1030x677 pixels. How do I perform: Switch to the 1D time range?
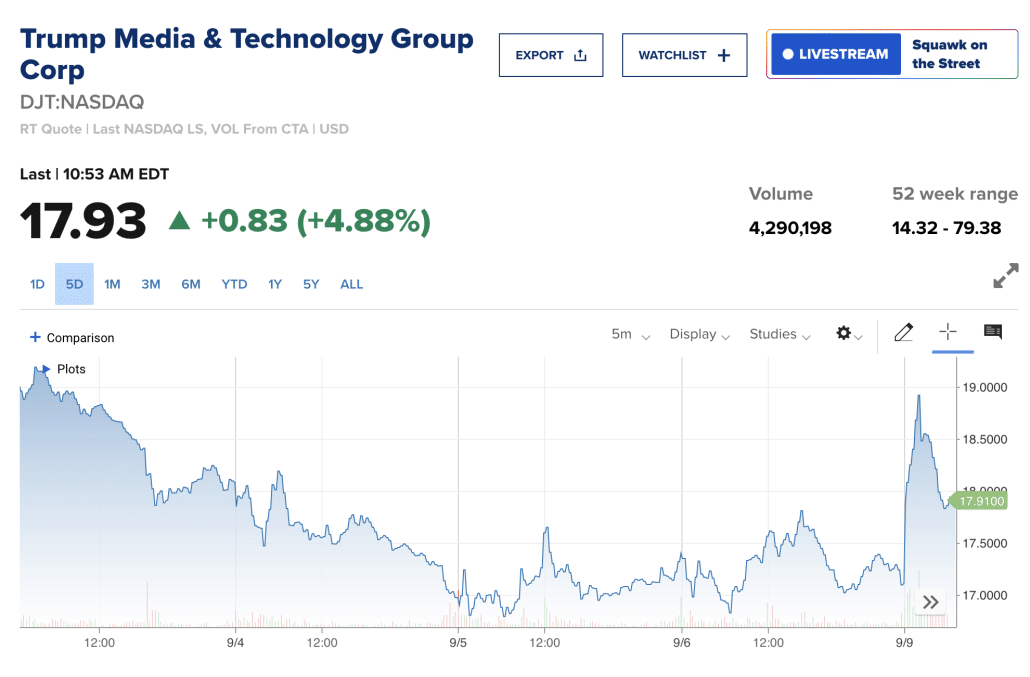[37, 284]
